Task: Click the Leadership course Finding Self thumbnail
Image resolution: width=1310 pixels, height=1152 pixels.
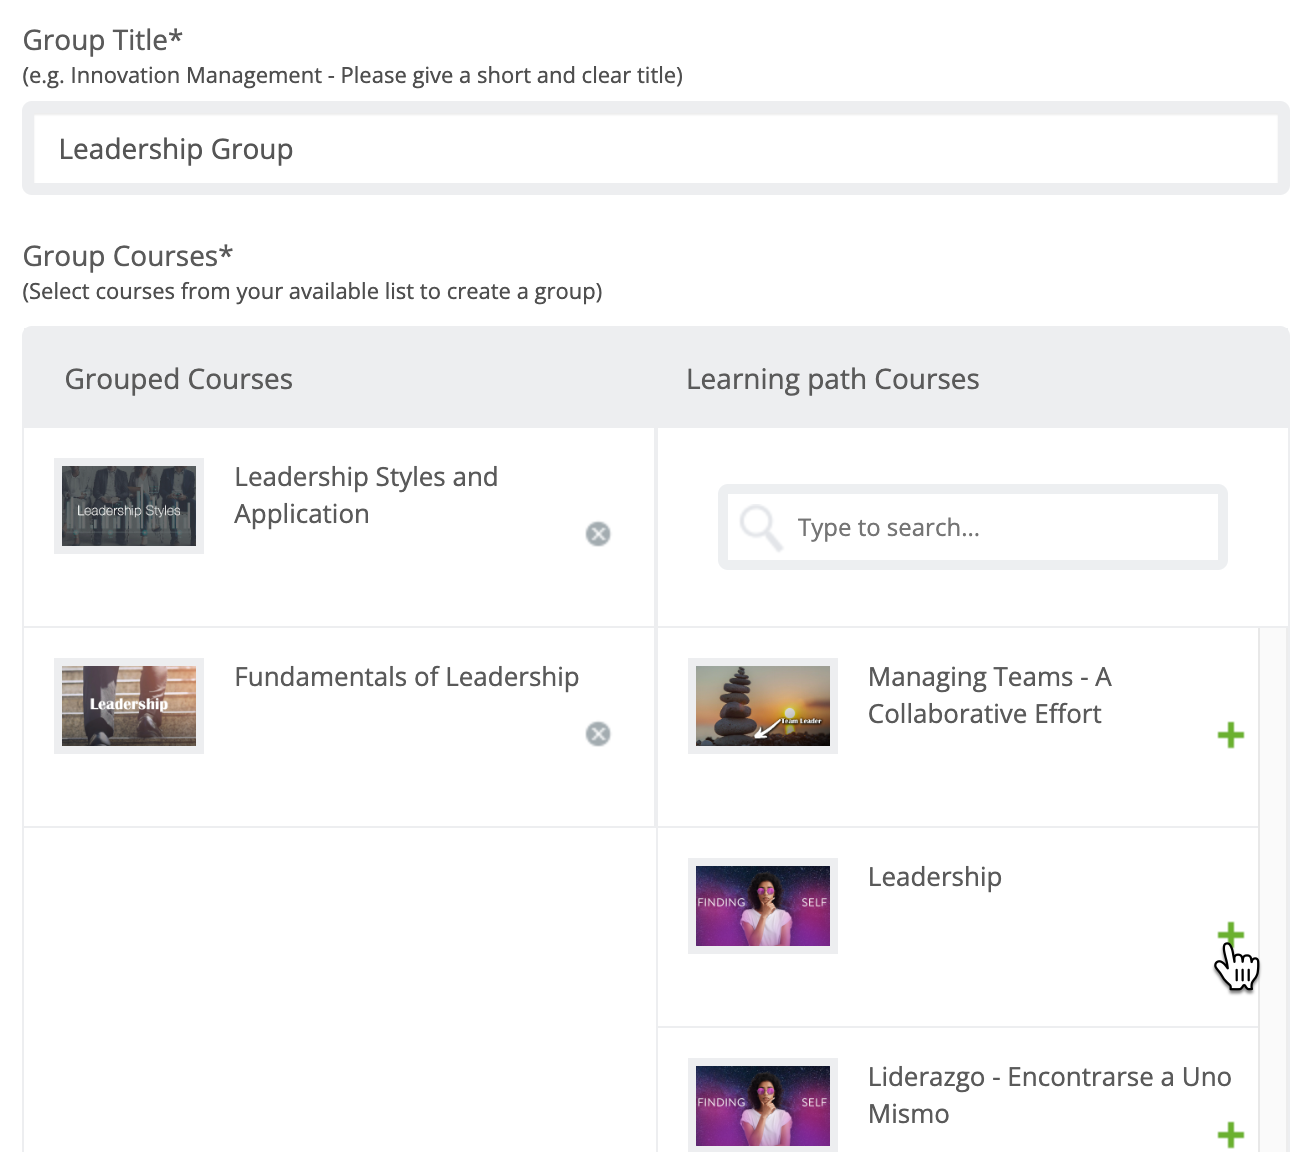Action: tap(763, 906)
